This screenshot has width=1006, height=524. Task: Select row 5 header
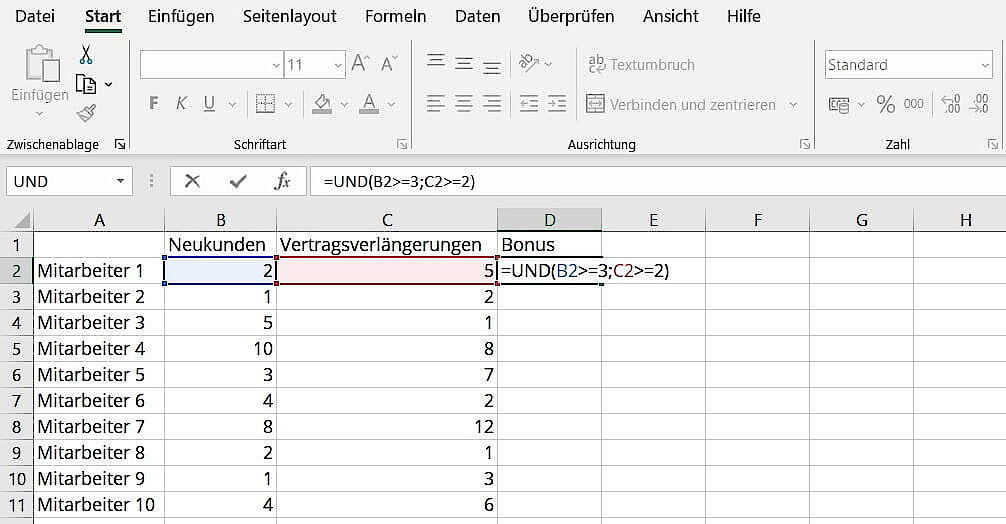(x=17, y=348)
